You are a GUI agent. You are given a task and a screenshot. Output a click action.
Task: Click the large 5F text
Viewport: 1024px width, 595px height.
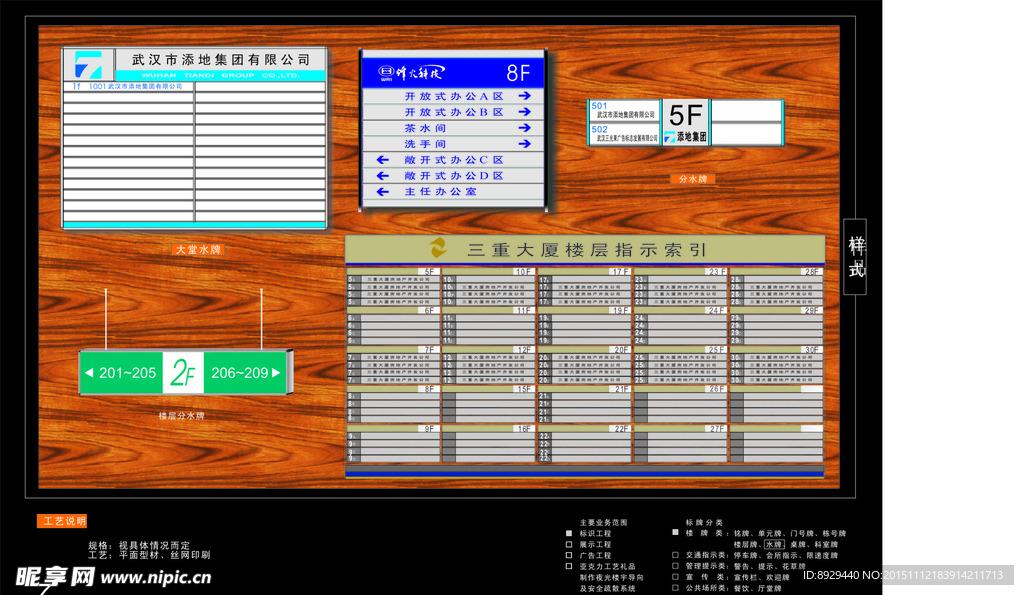pyautogui.click(x=686, y=116)
